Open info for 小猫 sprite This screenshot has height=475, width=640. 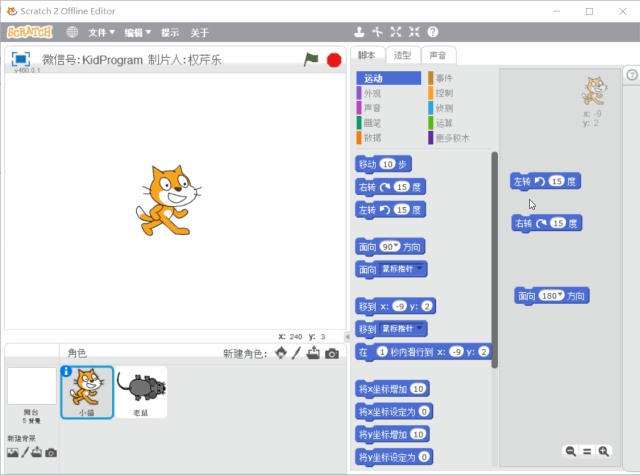point(66,371)
